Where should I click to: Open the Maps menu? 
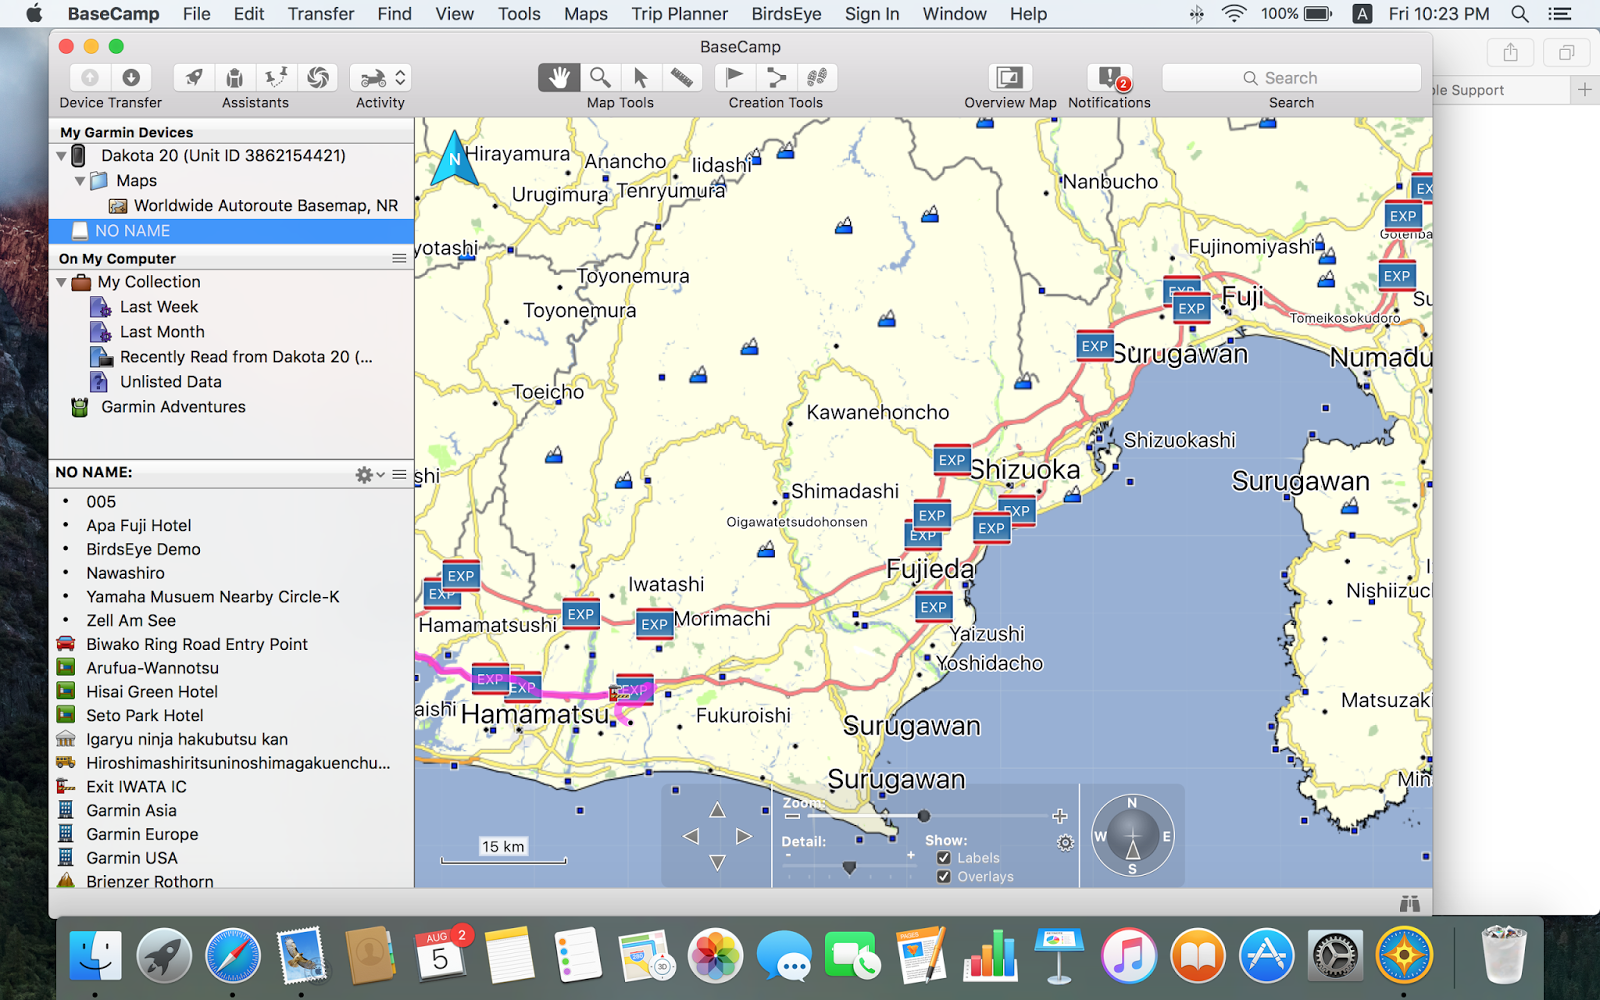tap(585, 14)
